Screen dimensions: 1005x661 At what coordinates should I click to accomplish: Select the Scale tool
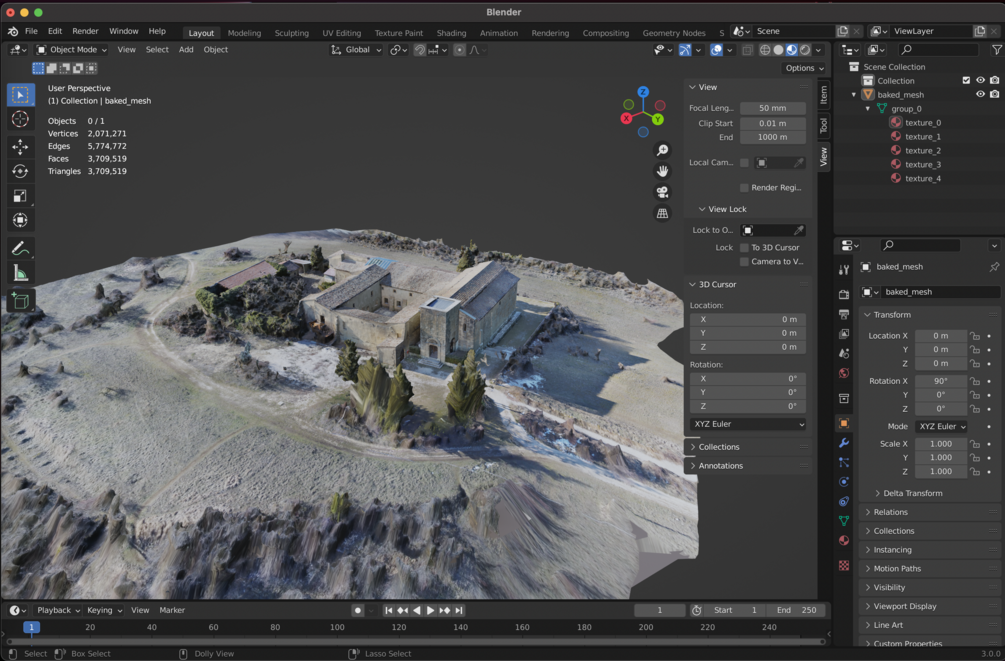pos(21,196)
